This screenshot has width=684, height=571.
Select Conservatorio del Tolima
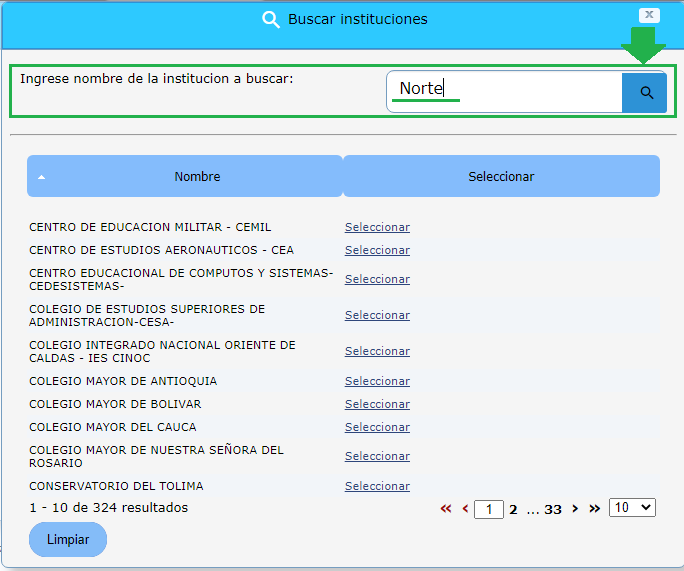coord(377,486)
